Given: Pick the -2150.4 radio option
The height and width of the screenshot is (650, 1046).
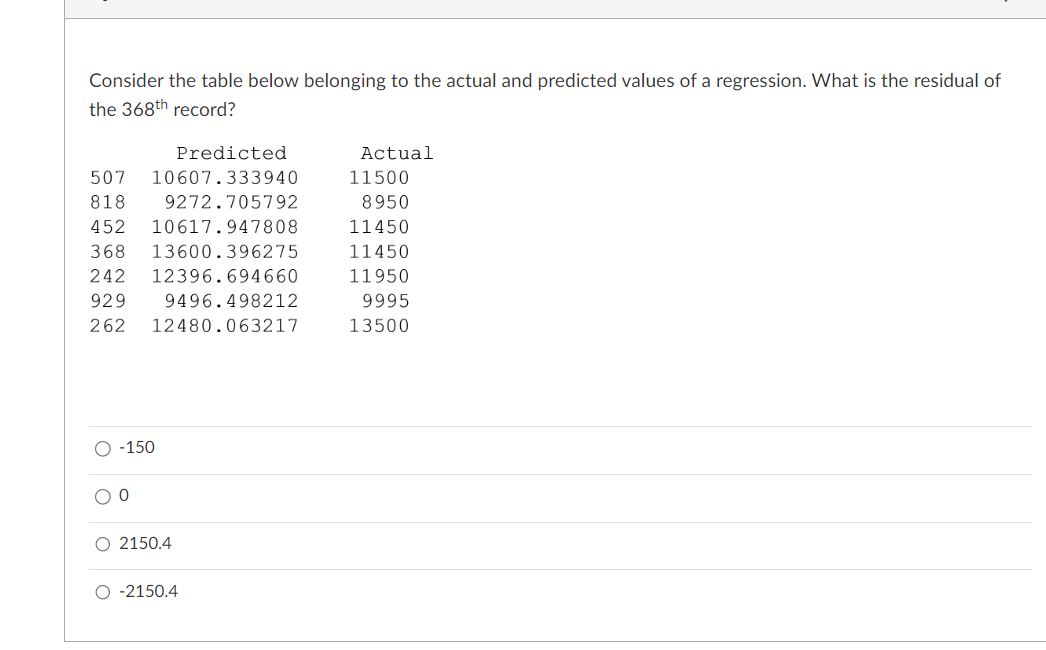Looking at the screenshot, I should (103, 592).
